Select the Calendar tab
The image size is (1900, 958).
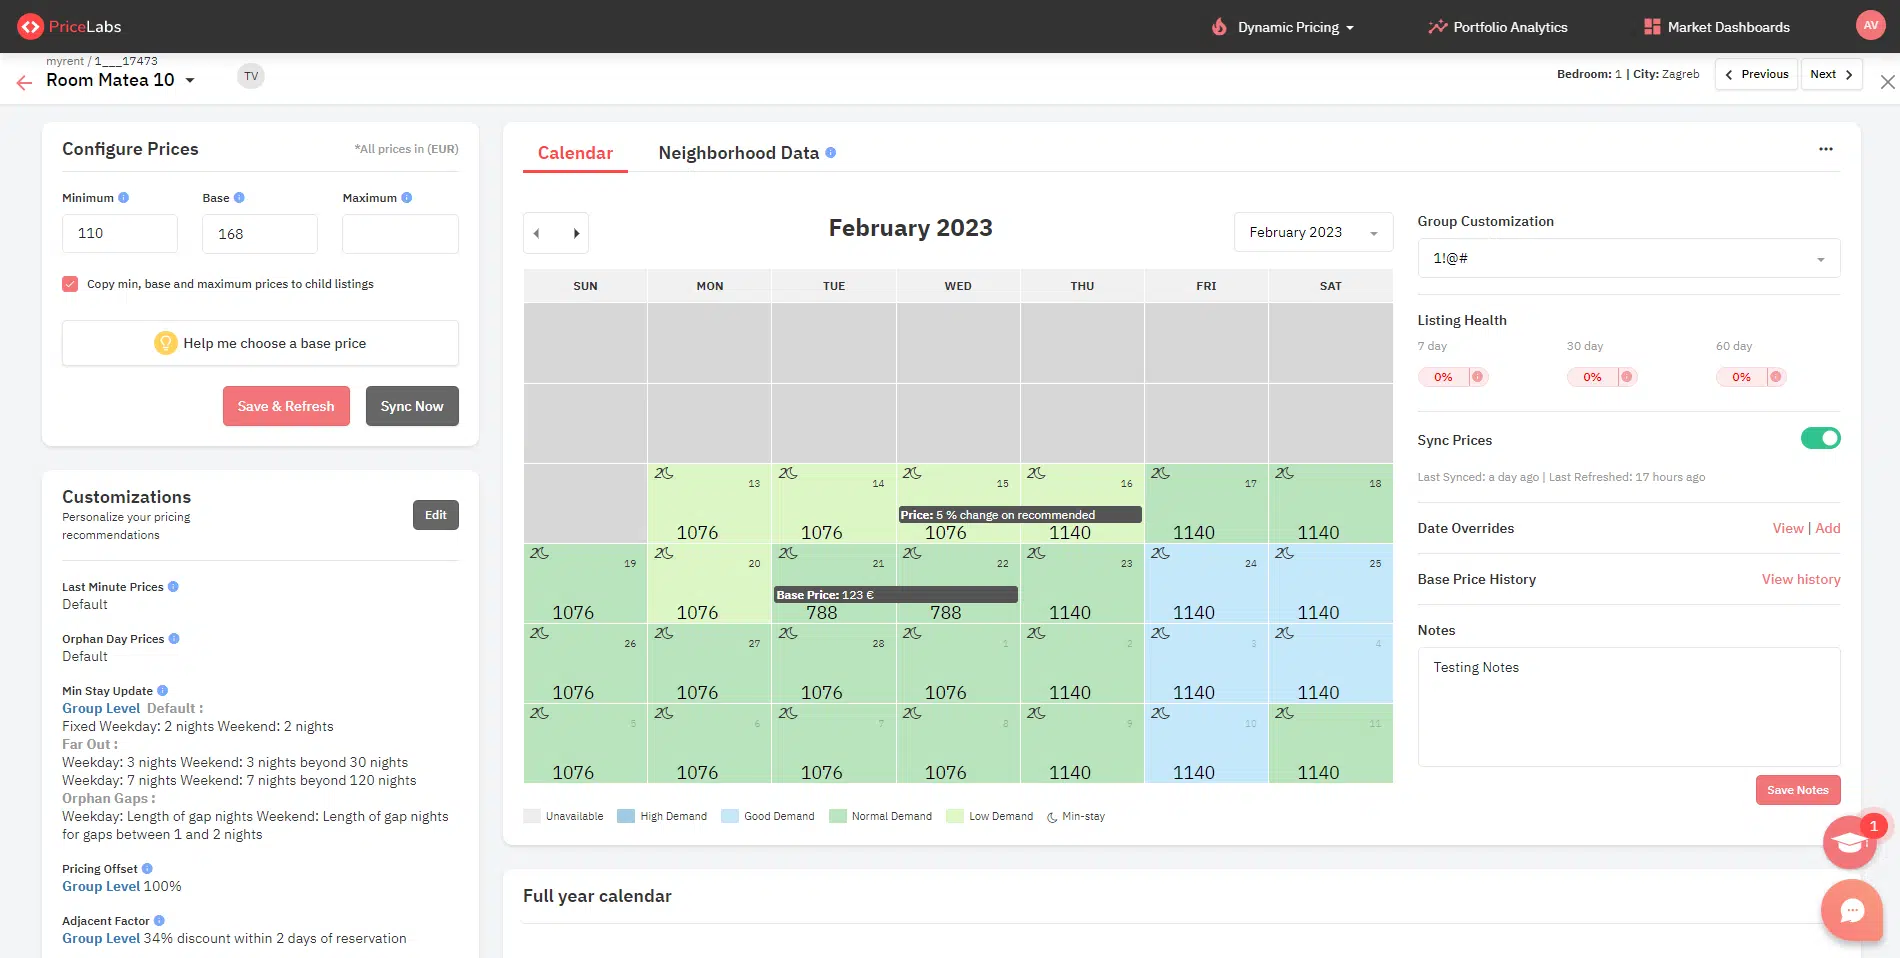point(575,153)
